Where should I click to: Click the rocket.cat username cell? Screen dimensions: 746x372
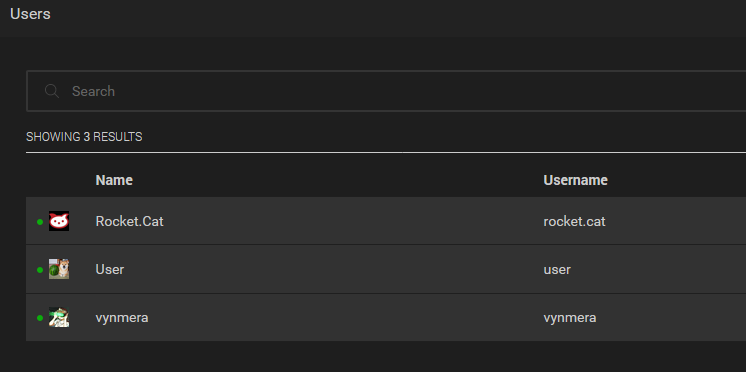point(574,222)
